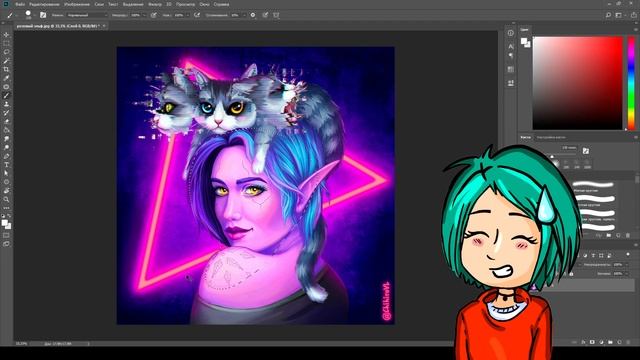Screen dimensions: 640x360
Task: Select the Brush tool in the toolbox
Action: click(6, 96)
